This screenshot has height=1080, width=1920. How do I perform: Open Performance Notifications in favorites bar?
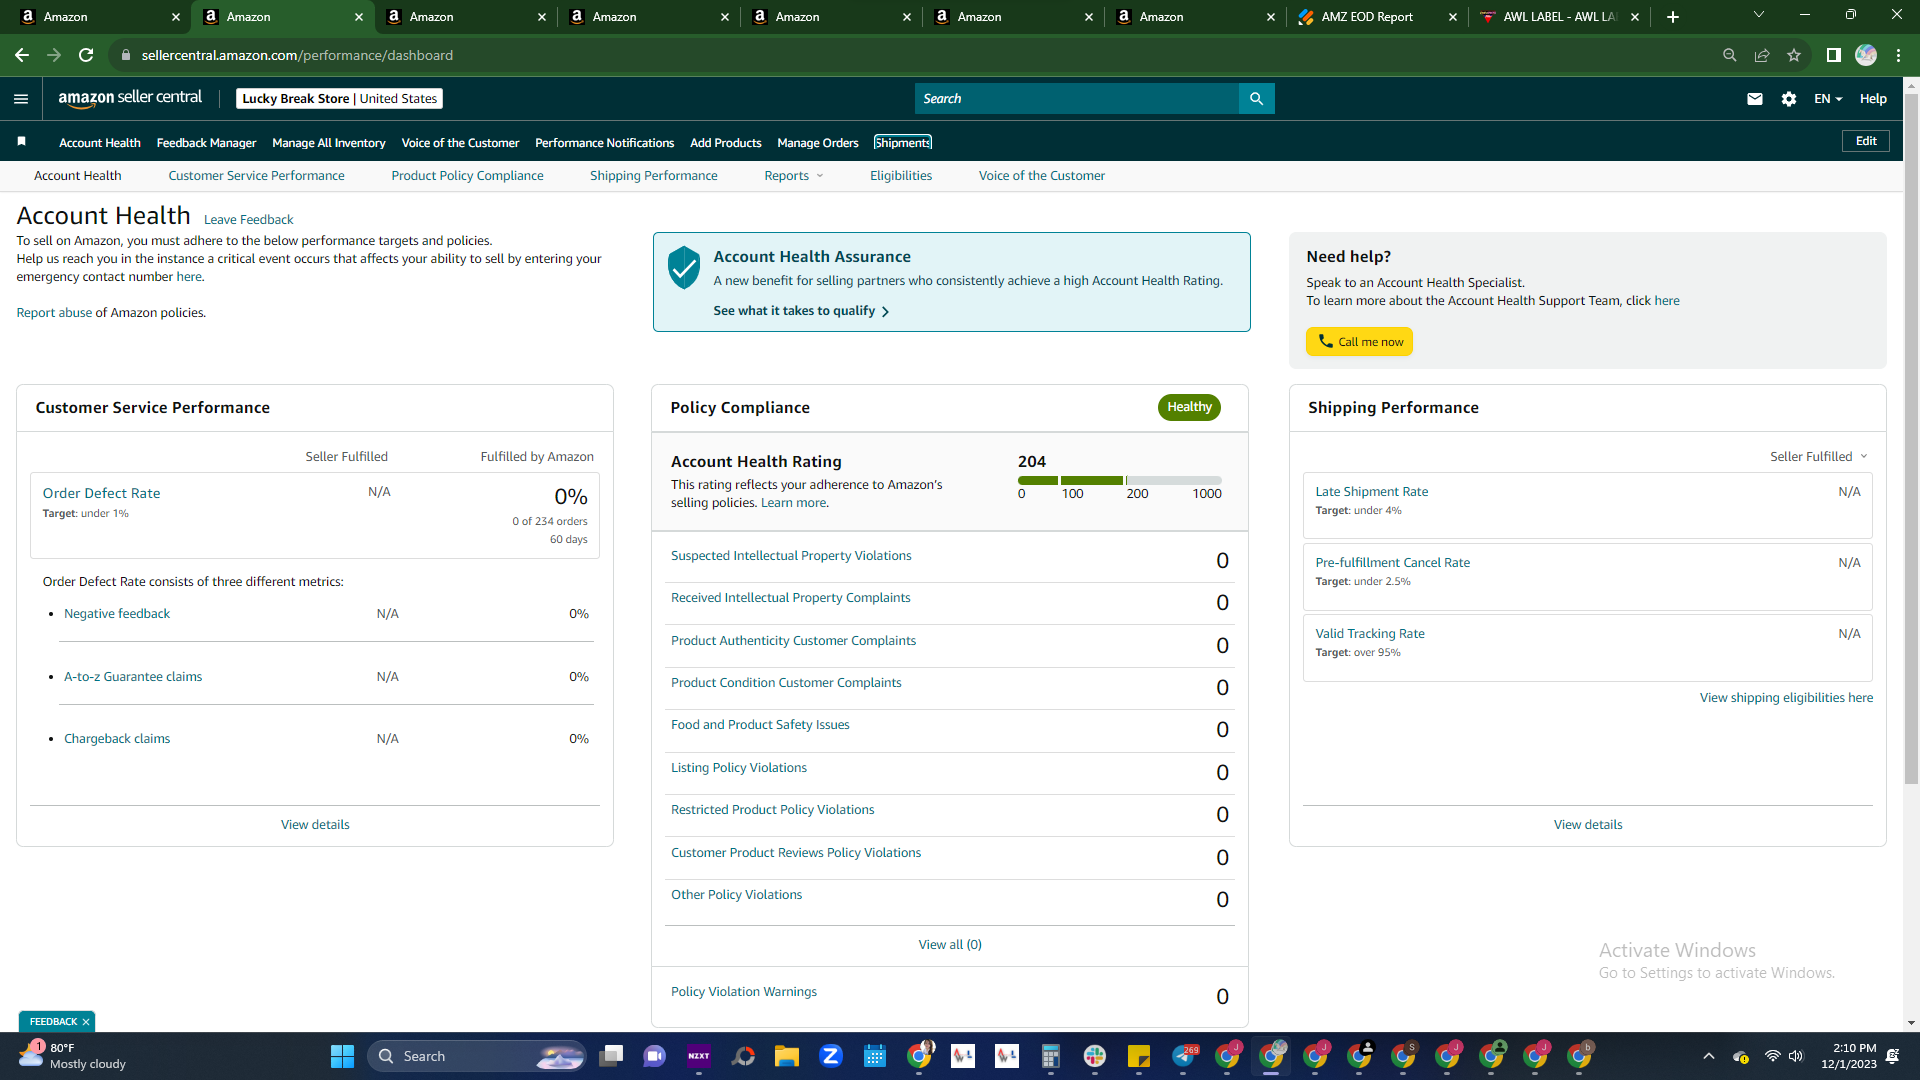[604, 143]
